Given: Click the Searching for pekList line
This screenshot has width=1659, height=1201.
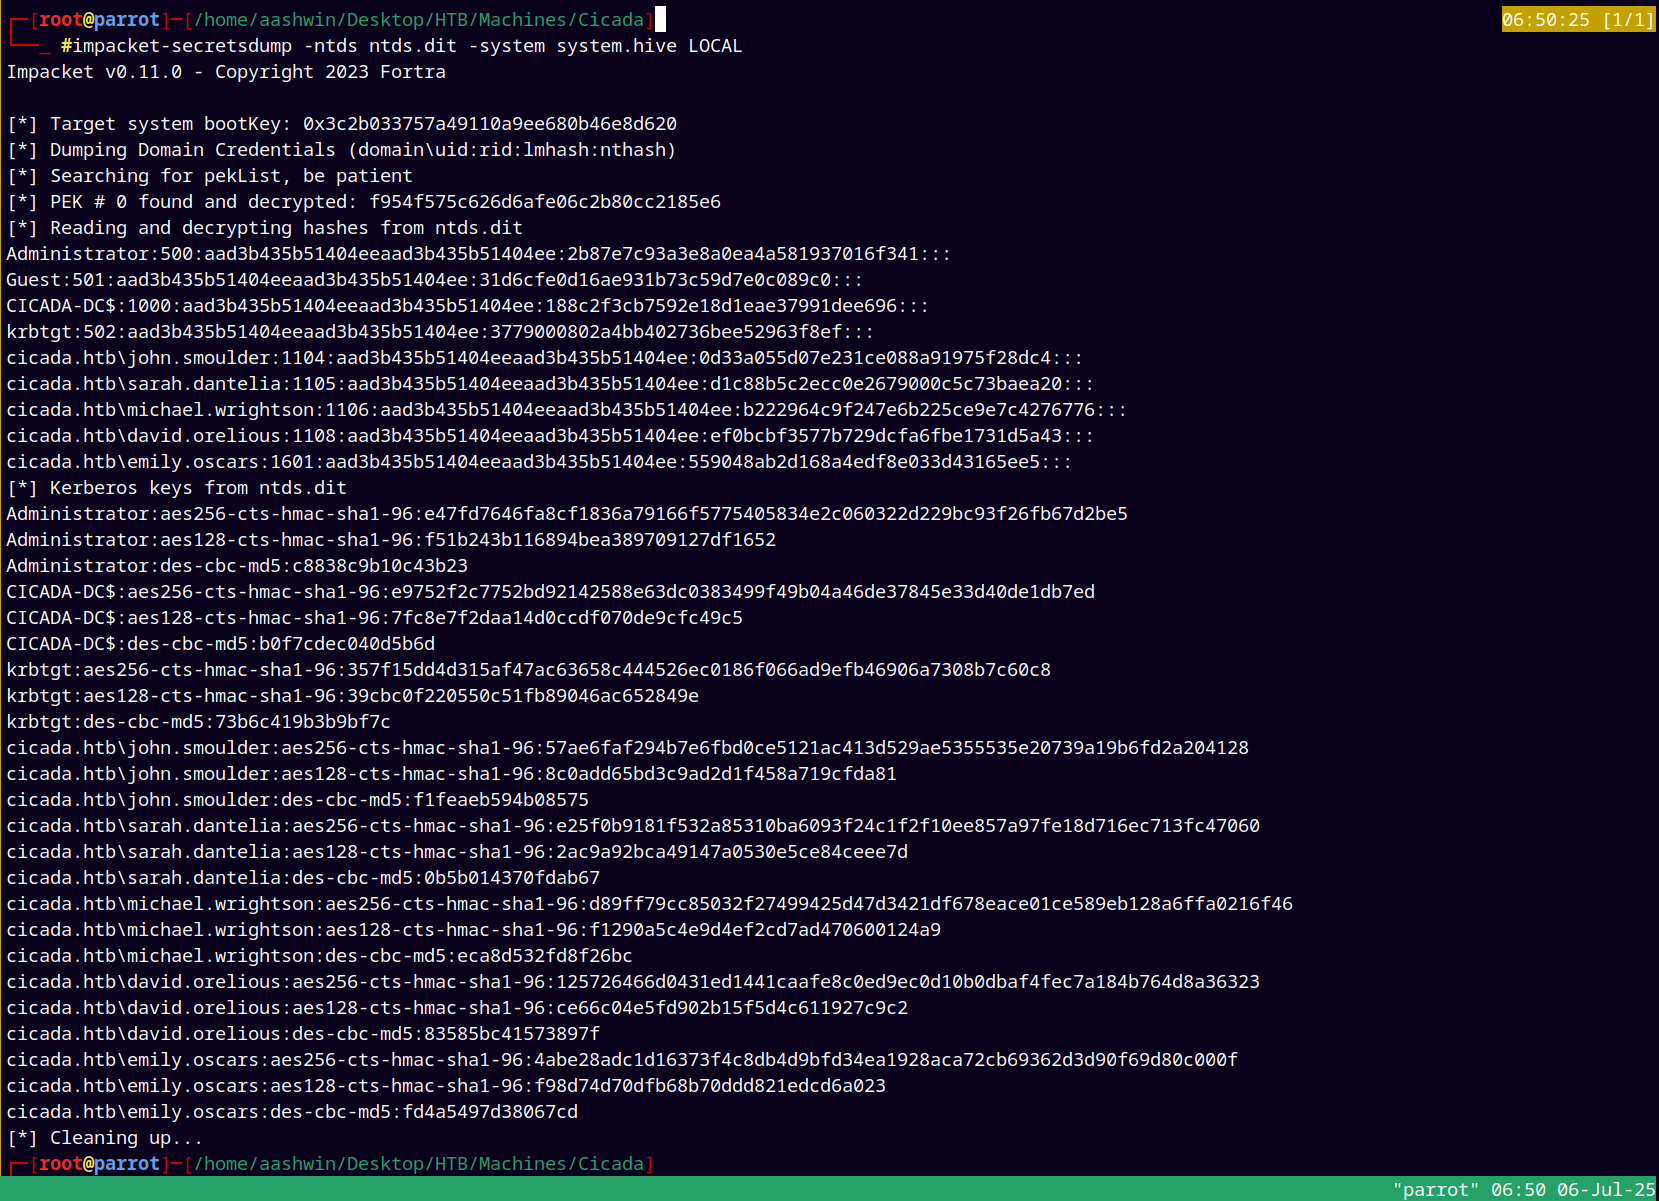Looking at the screenshot, I should tap(210, 176).
